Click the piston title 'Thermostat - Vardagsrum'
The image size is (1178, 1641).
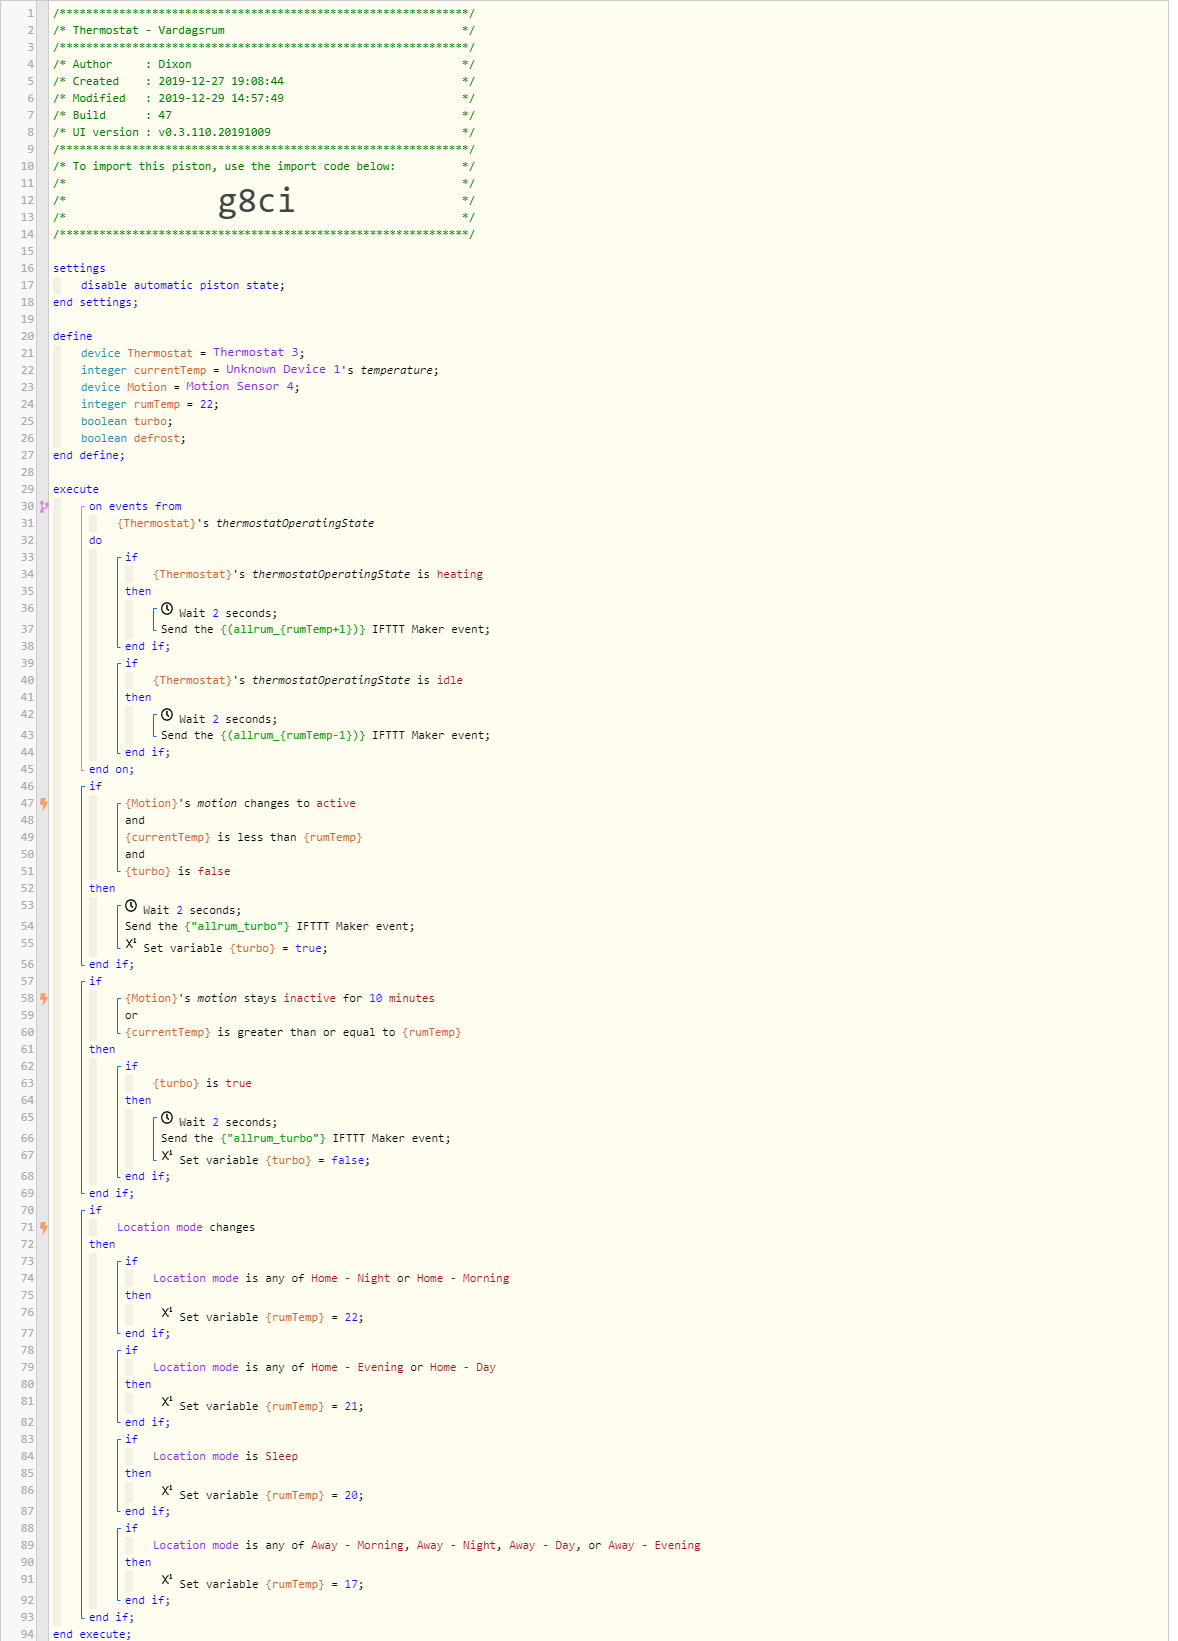(x=148, y=30)
